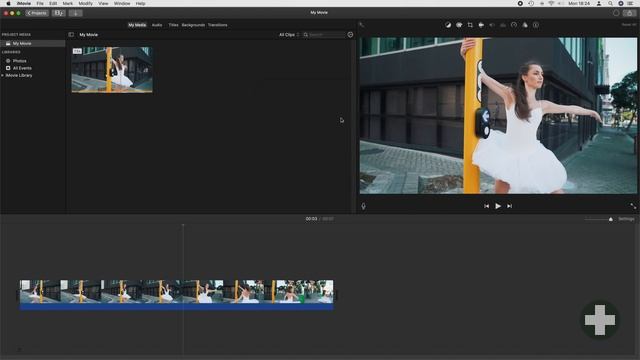Viewport: 640px width, 360px height.
Task: Open the All Clips filter dropdown
Action: [x=289, y=35]
